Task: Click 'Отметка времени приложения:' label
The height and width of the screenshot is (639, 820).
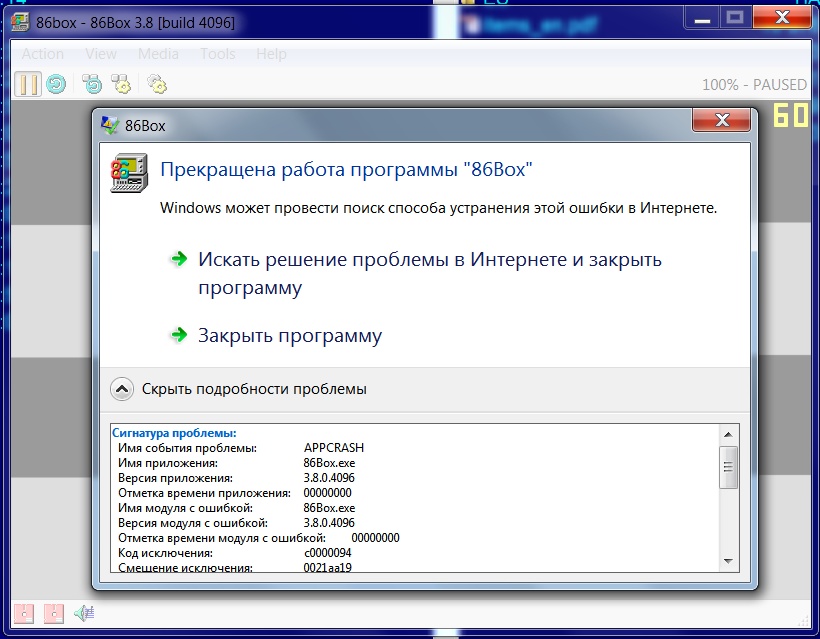Action: 204,493
